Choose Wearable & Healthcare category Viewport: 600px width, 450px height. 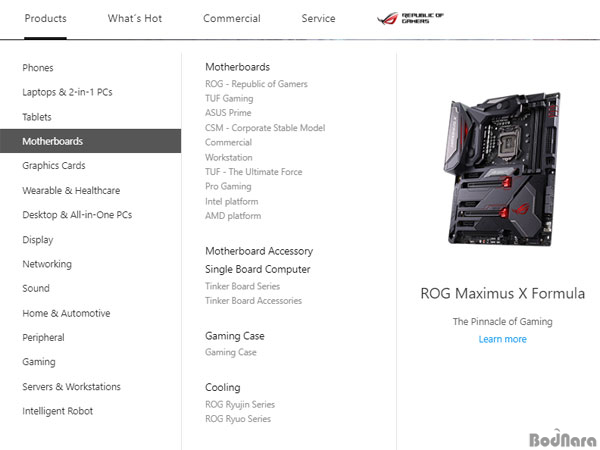coord(71,190)
